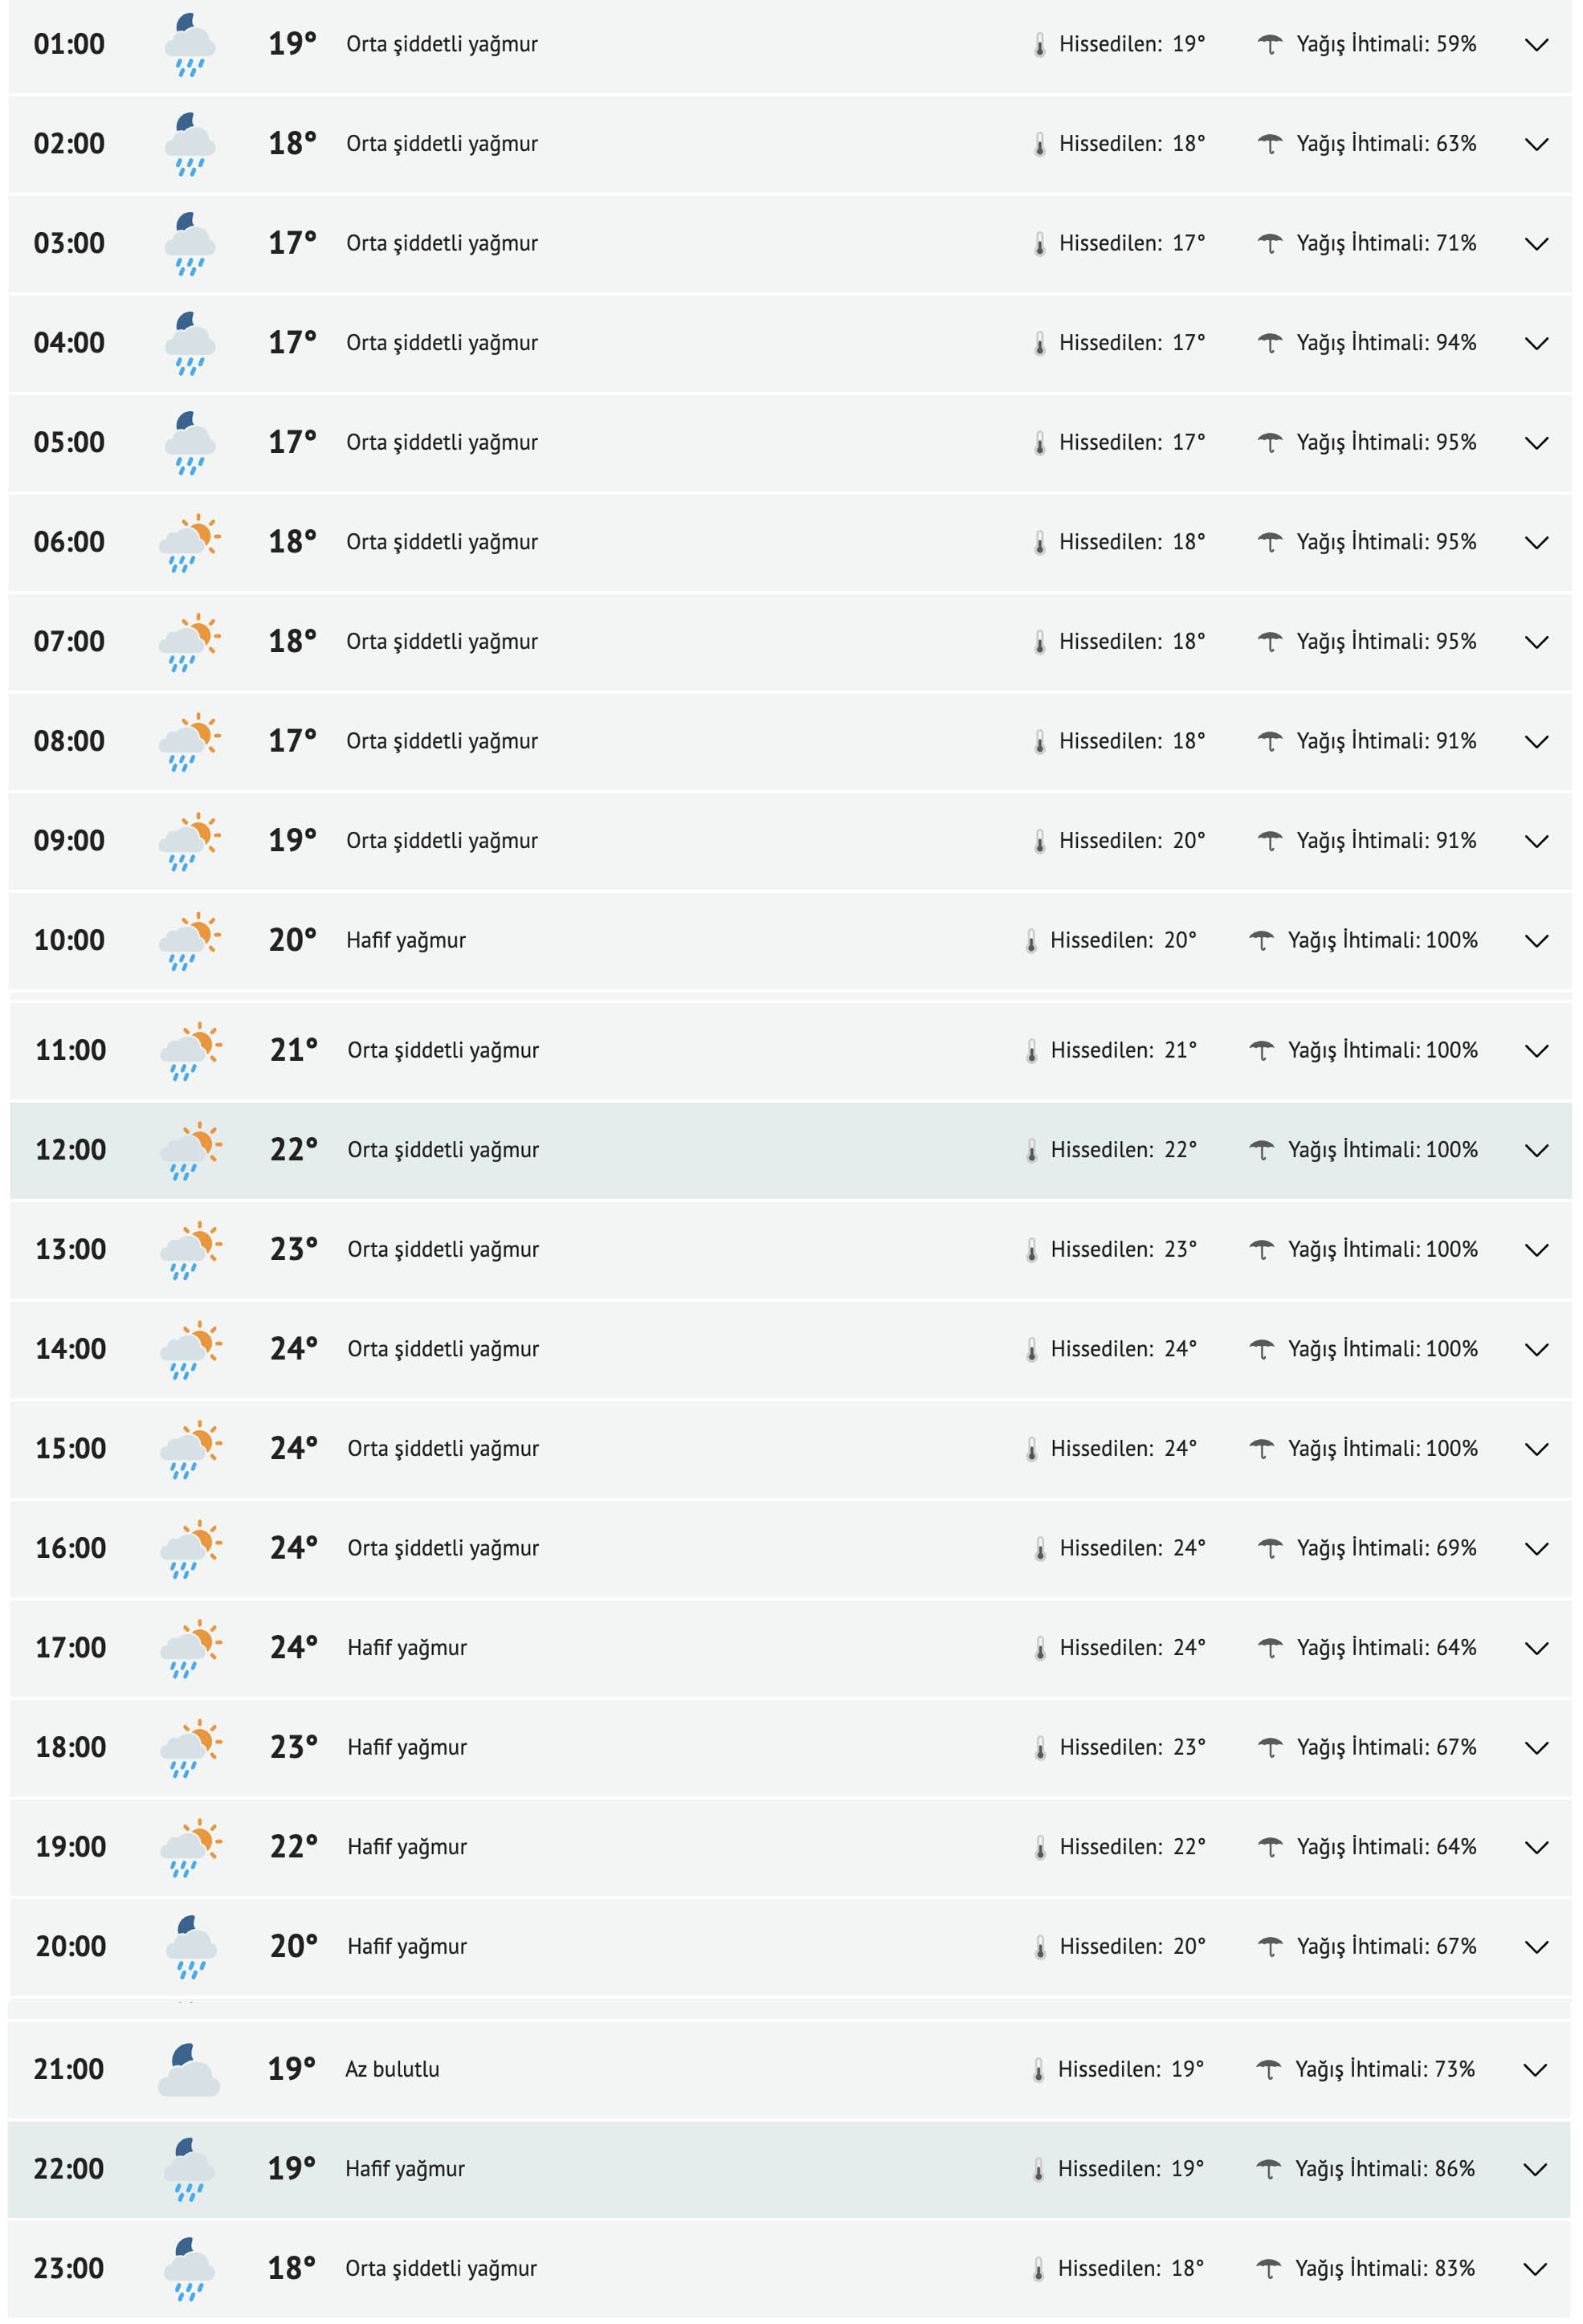Expand the 02:00 hourly forecast details
The width and height of the screenshot is (1583, 2324).
(1536, 145)
